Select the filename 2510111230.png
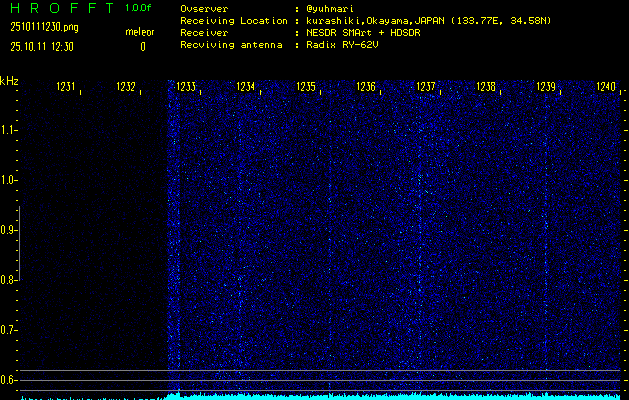 [44, 27]
